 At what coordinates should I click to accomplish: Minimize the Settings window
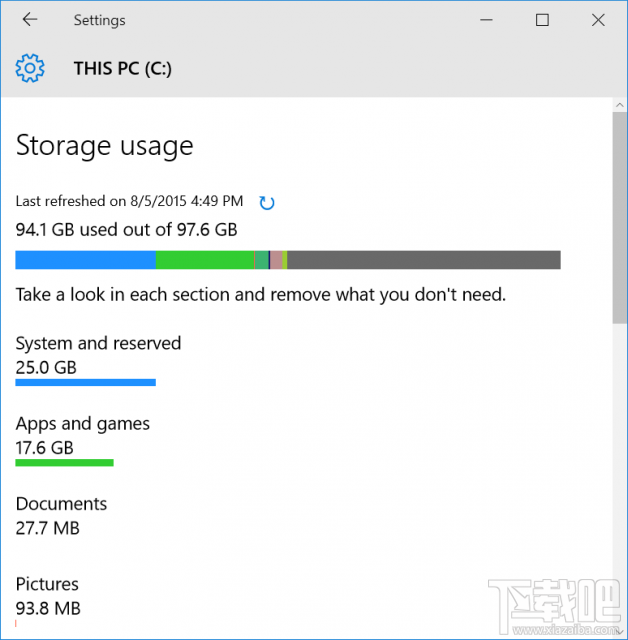pyautogui.click(x=487, y=20)
